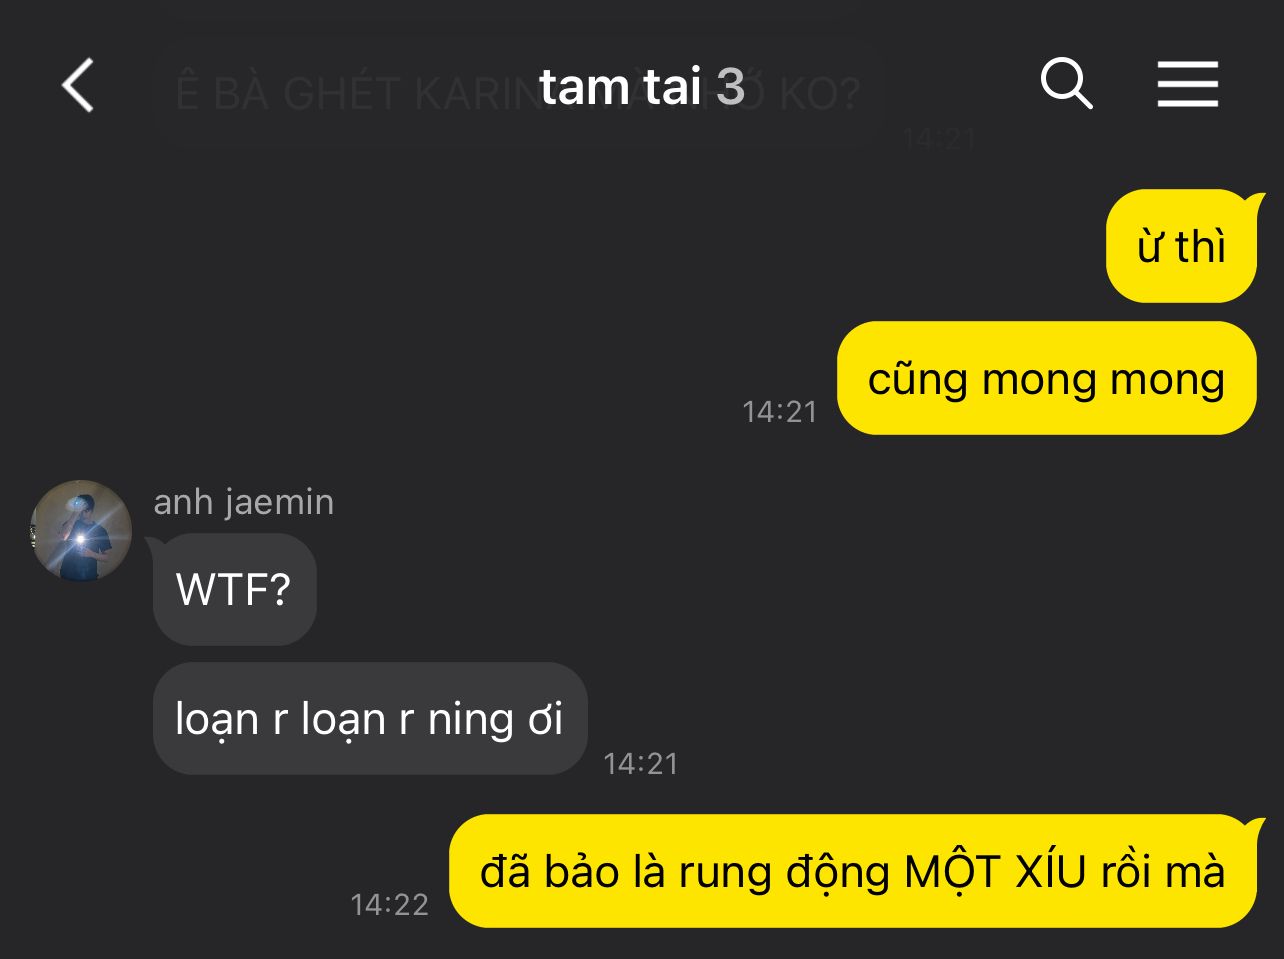Screen dimensions: 1284x959
Task: Select the "ừ thì" yellow message bubble
Action: [1181, 246]
